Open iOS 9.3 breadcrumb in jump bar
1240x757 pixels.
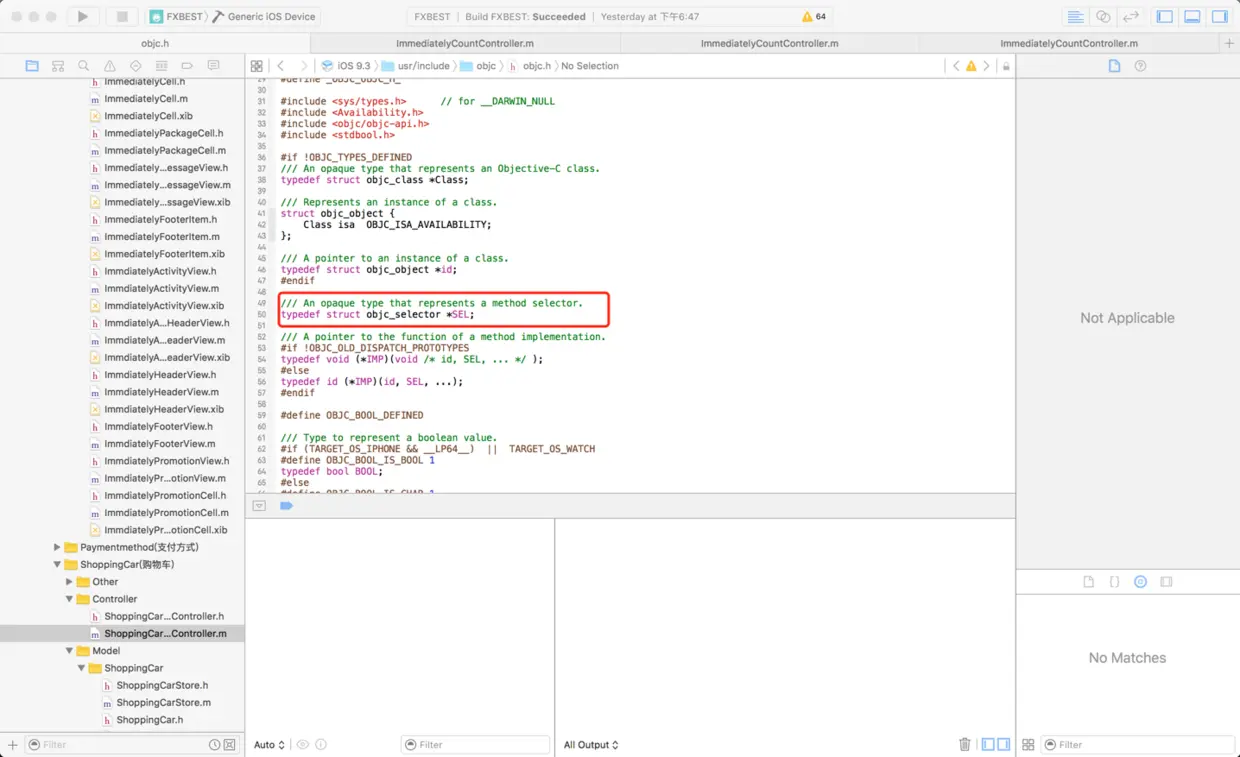346,66
